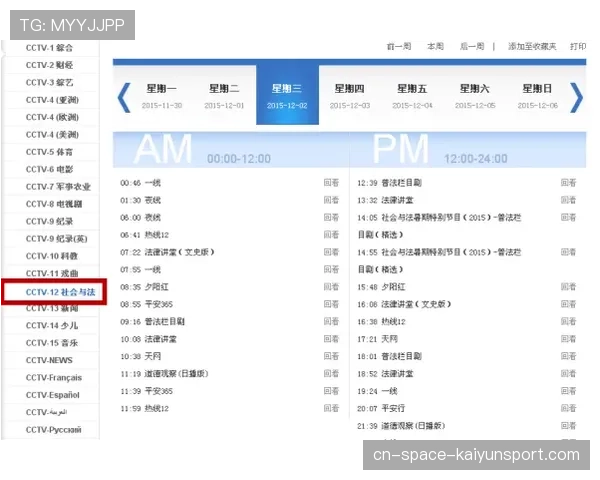The height and width of the screenshot is (480, 600).
Task: Select the 星期一 2015-11-30 tab
Action: pyautogui.click(x=161, y=96)
